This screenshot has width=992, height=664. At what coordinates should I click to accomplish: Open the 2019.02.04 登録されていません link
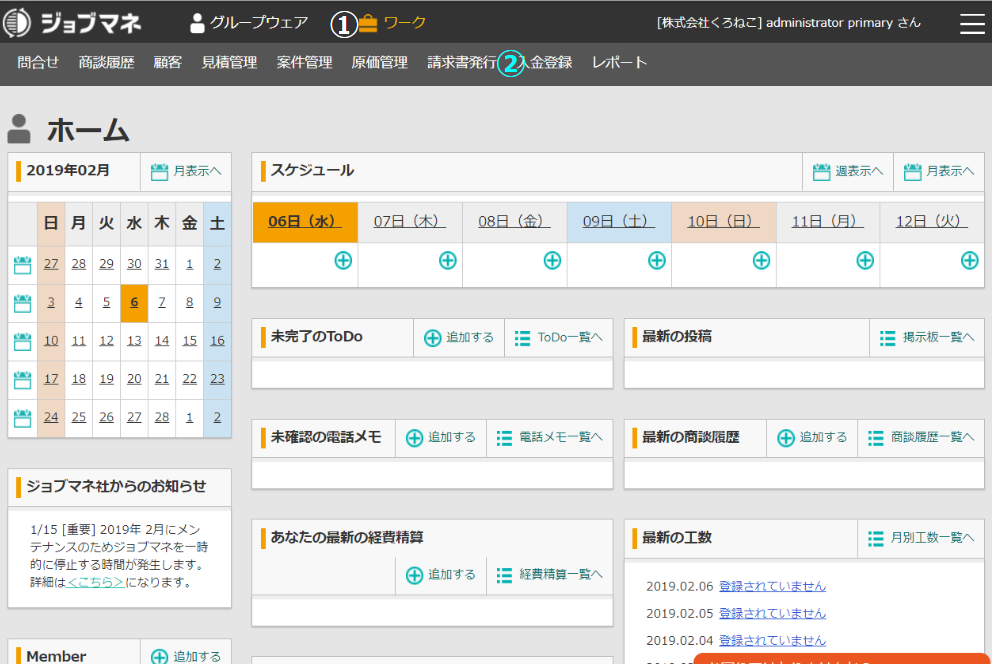pos(772,641)
